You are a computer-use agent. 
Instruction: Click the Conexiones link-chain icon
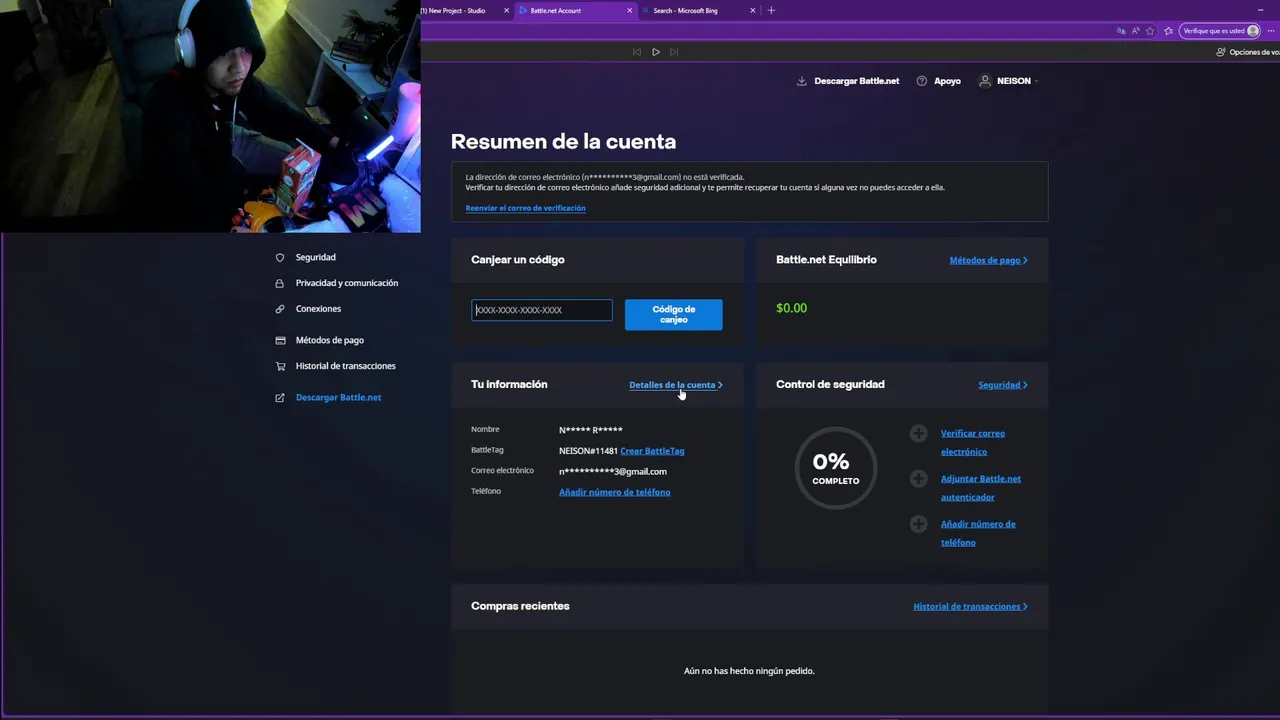(280, 309)
